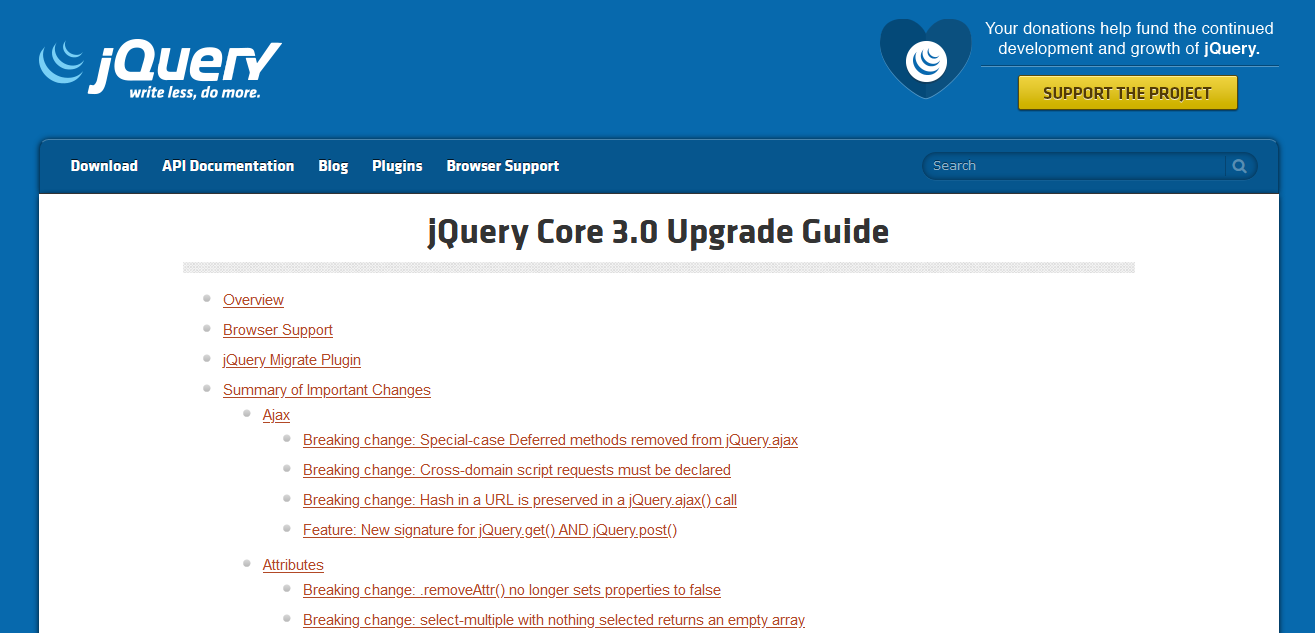Click the search magnifying glass icon

pos(1240,165)
